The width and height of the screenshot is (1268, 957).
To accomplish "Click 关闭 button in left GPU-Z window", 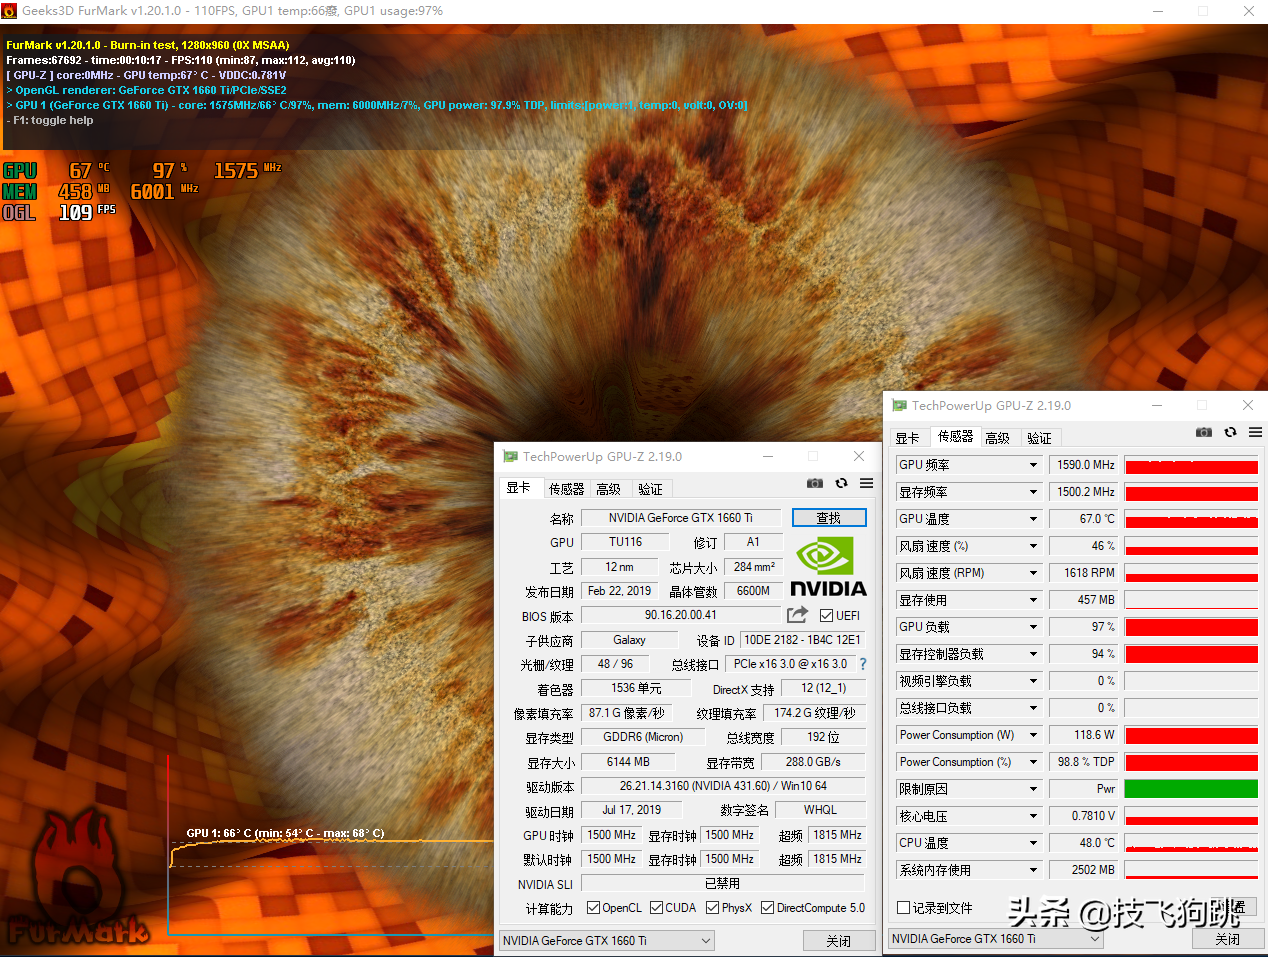I will 839,941.
